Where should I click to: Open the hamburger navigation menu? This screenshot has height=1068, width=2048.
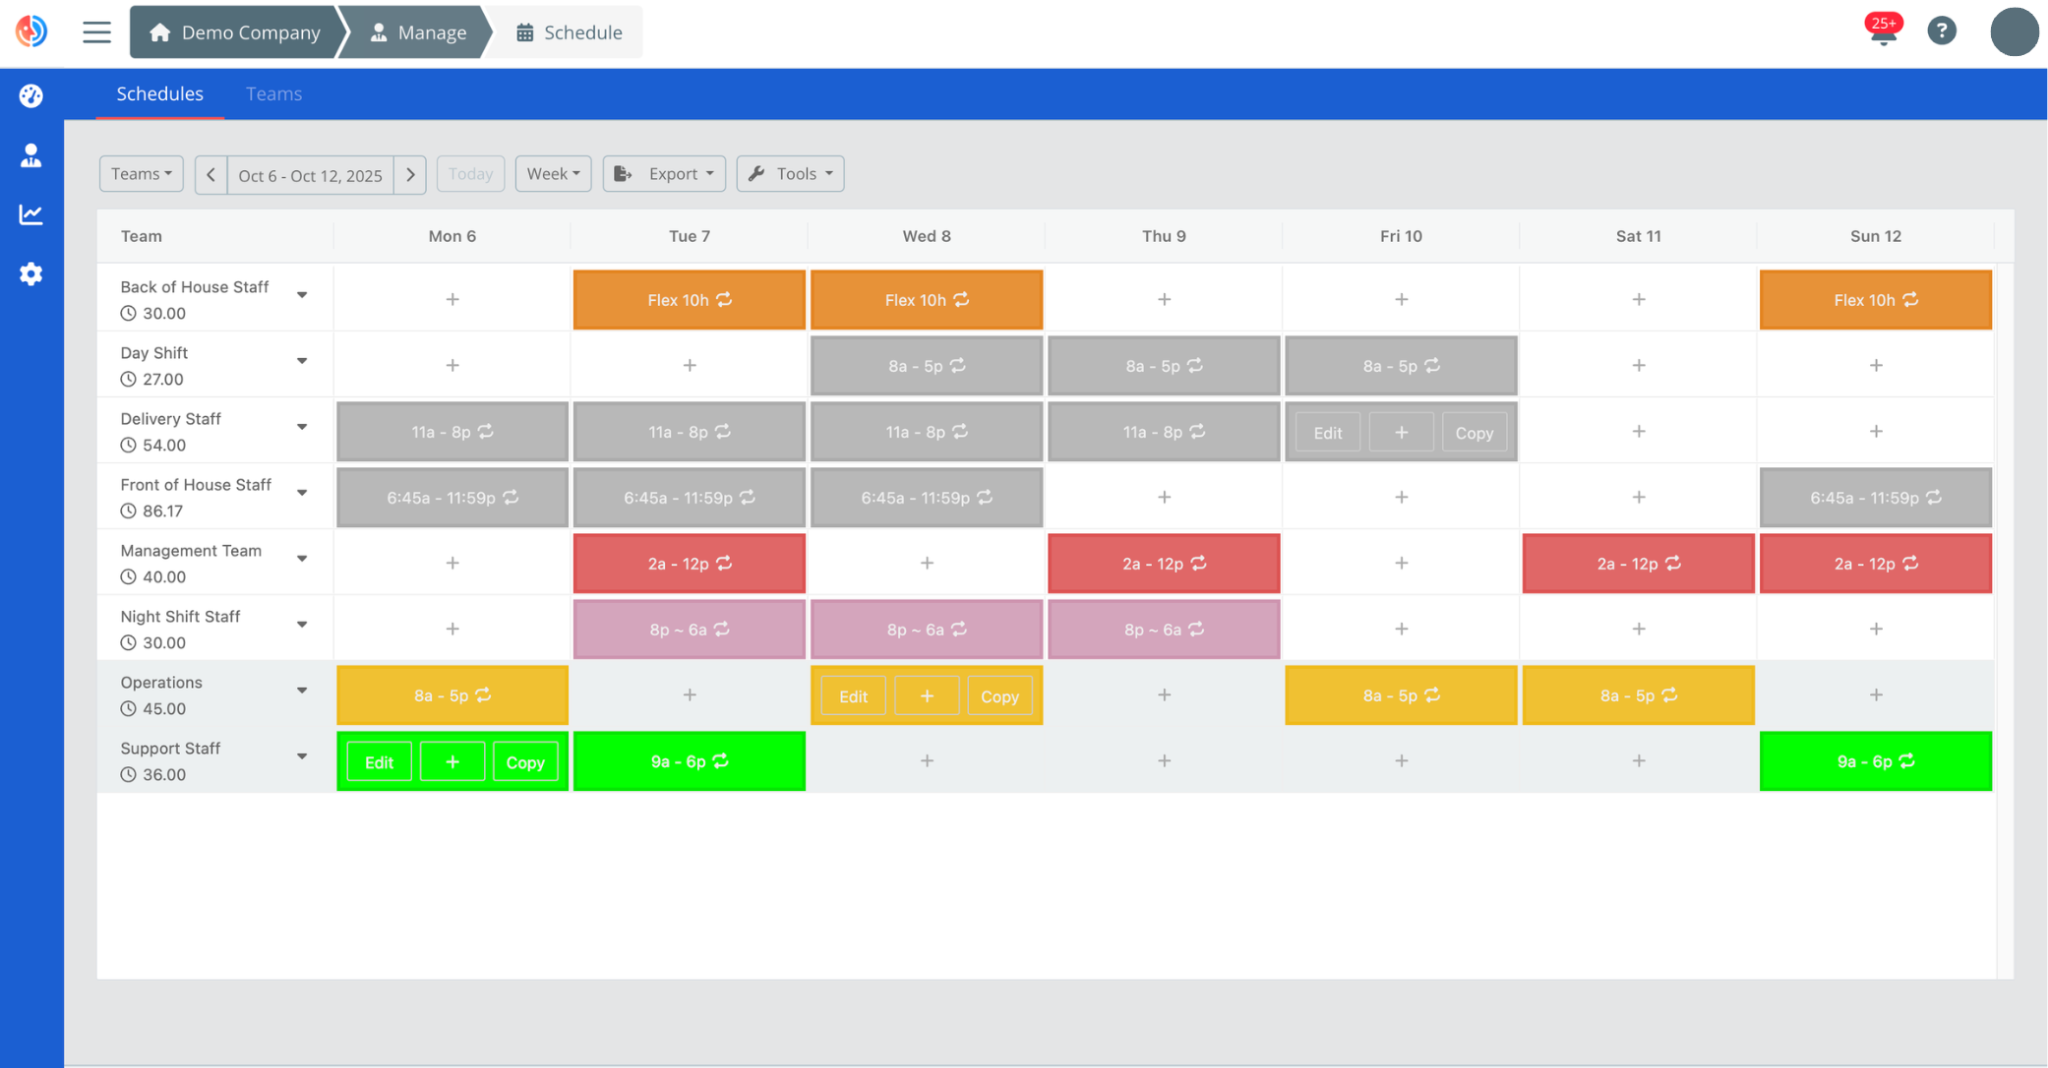coord(97,31)
